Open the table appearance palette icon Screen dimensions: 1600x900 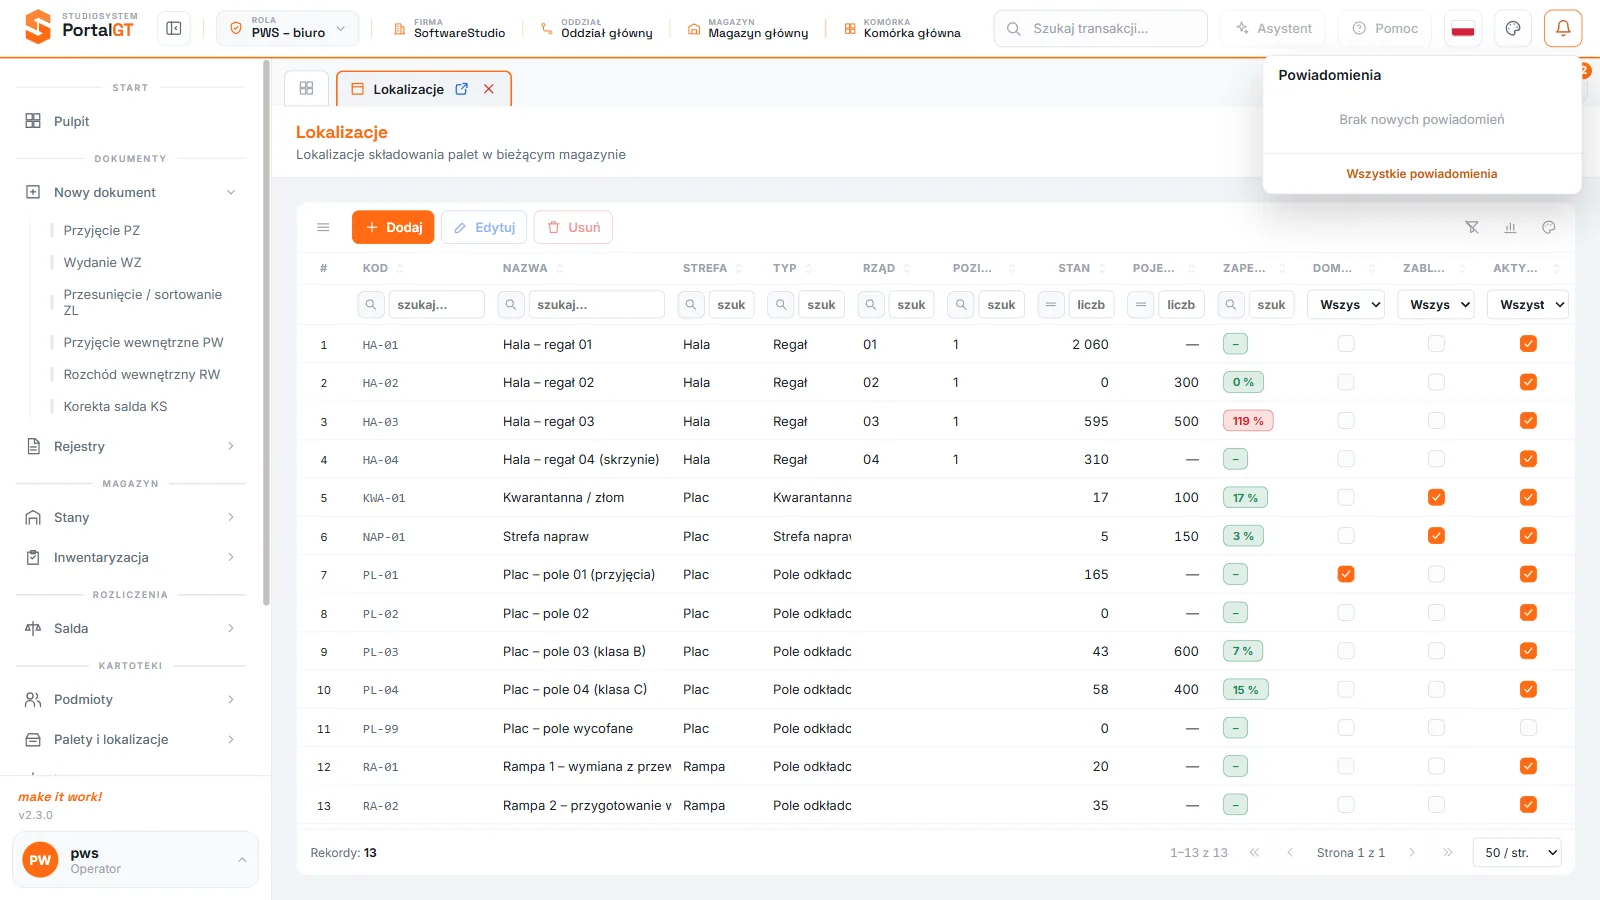click(x=1548, y=227)
